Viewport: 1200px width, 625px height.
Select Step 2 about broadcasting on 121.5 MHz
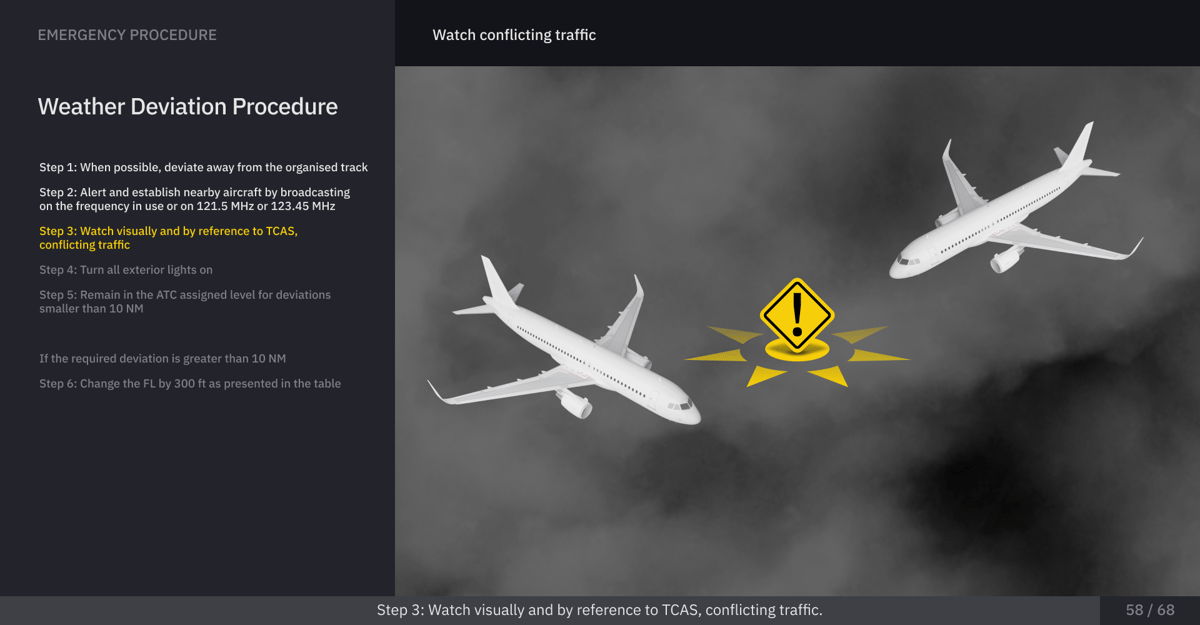(x=195, y=199)
